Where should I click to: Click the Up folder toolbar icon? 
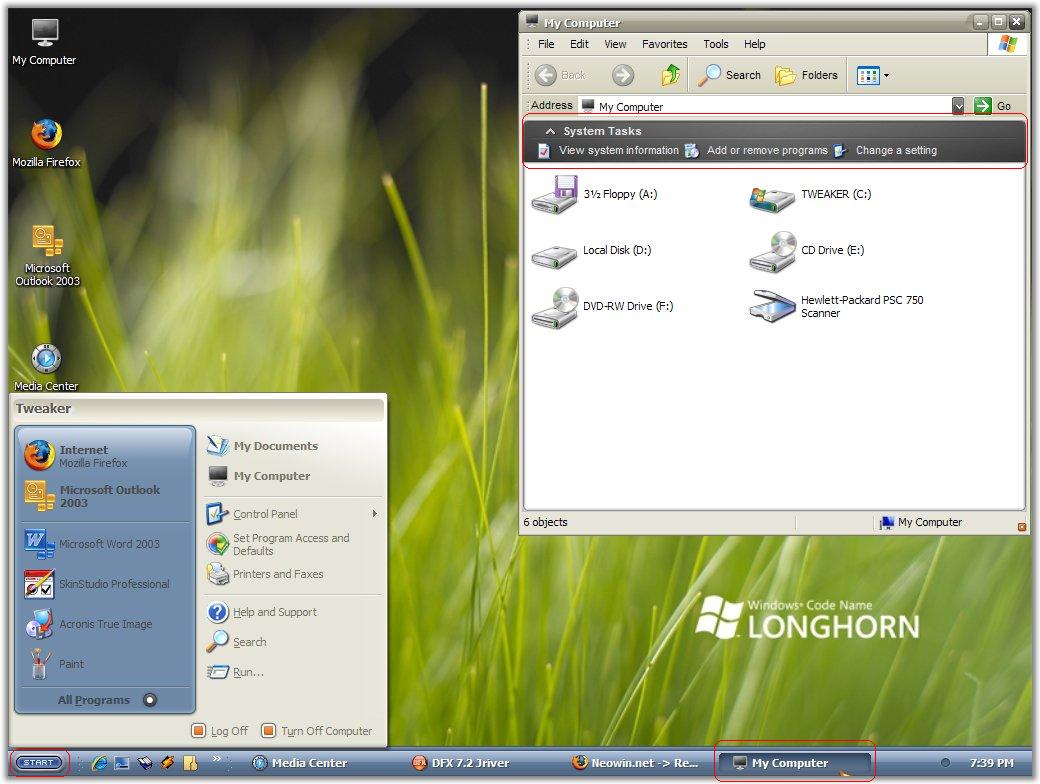click(671, 75)
